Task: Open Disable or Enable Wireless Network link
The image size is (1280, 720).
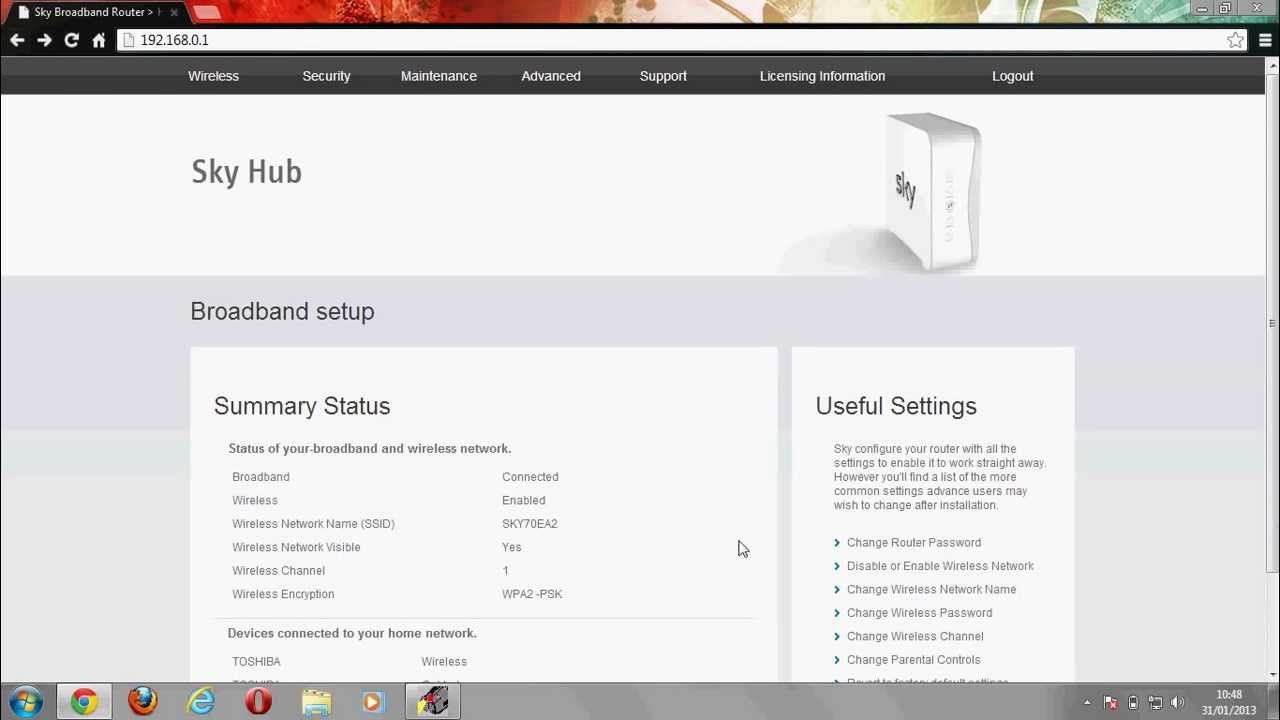Action: (x=940, y=566)
